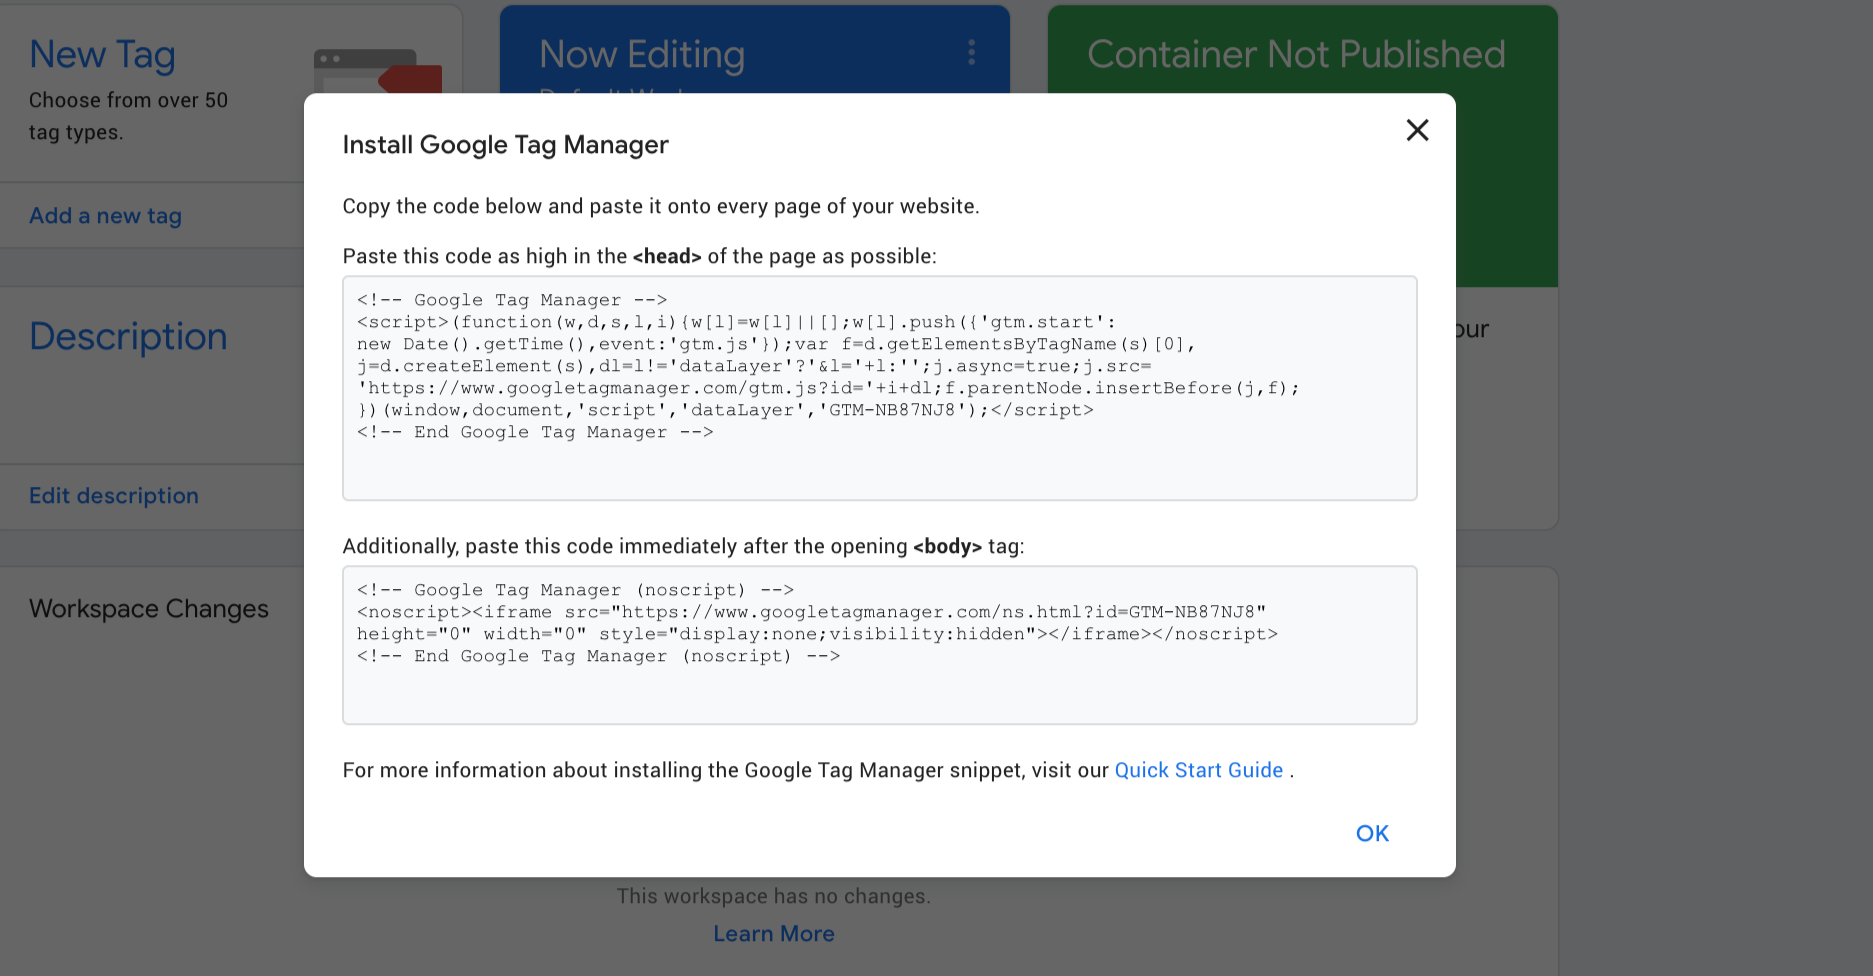Open Learn More link under workspace changes
The width and height of the screenshot is (1873, 976).
(774, 934)
